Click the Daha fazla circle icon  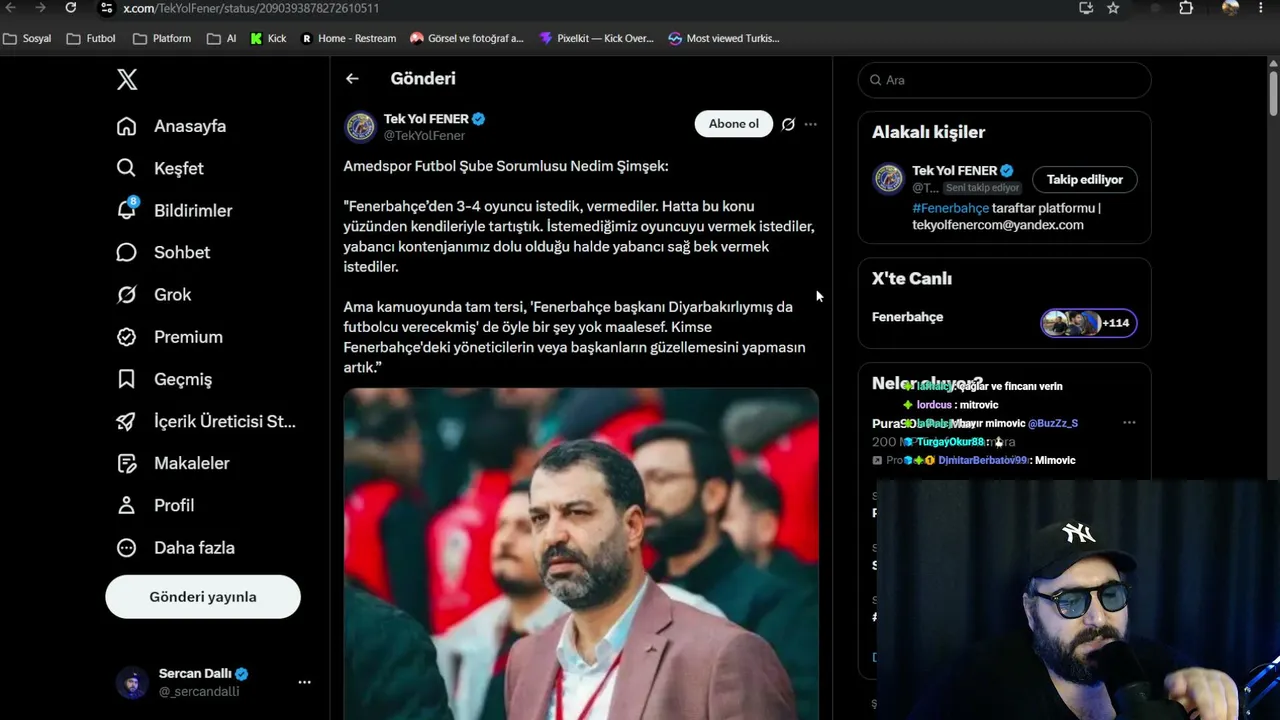[126, 548]
